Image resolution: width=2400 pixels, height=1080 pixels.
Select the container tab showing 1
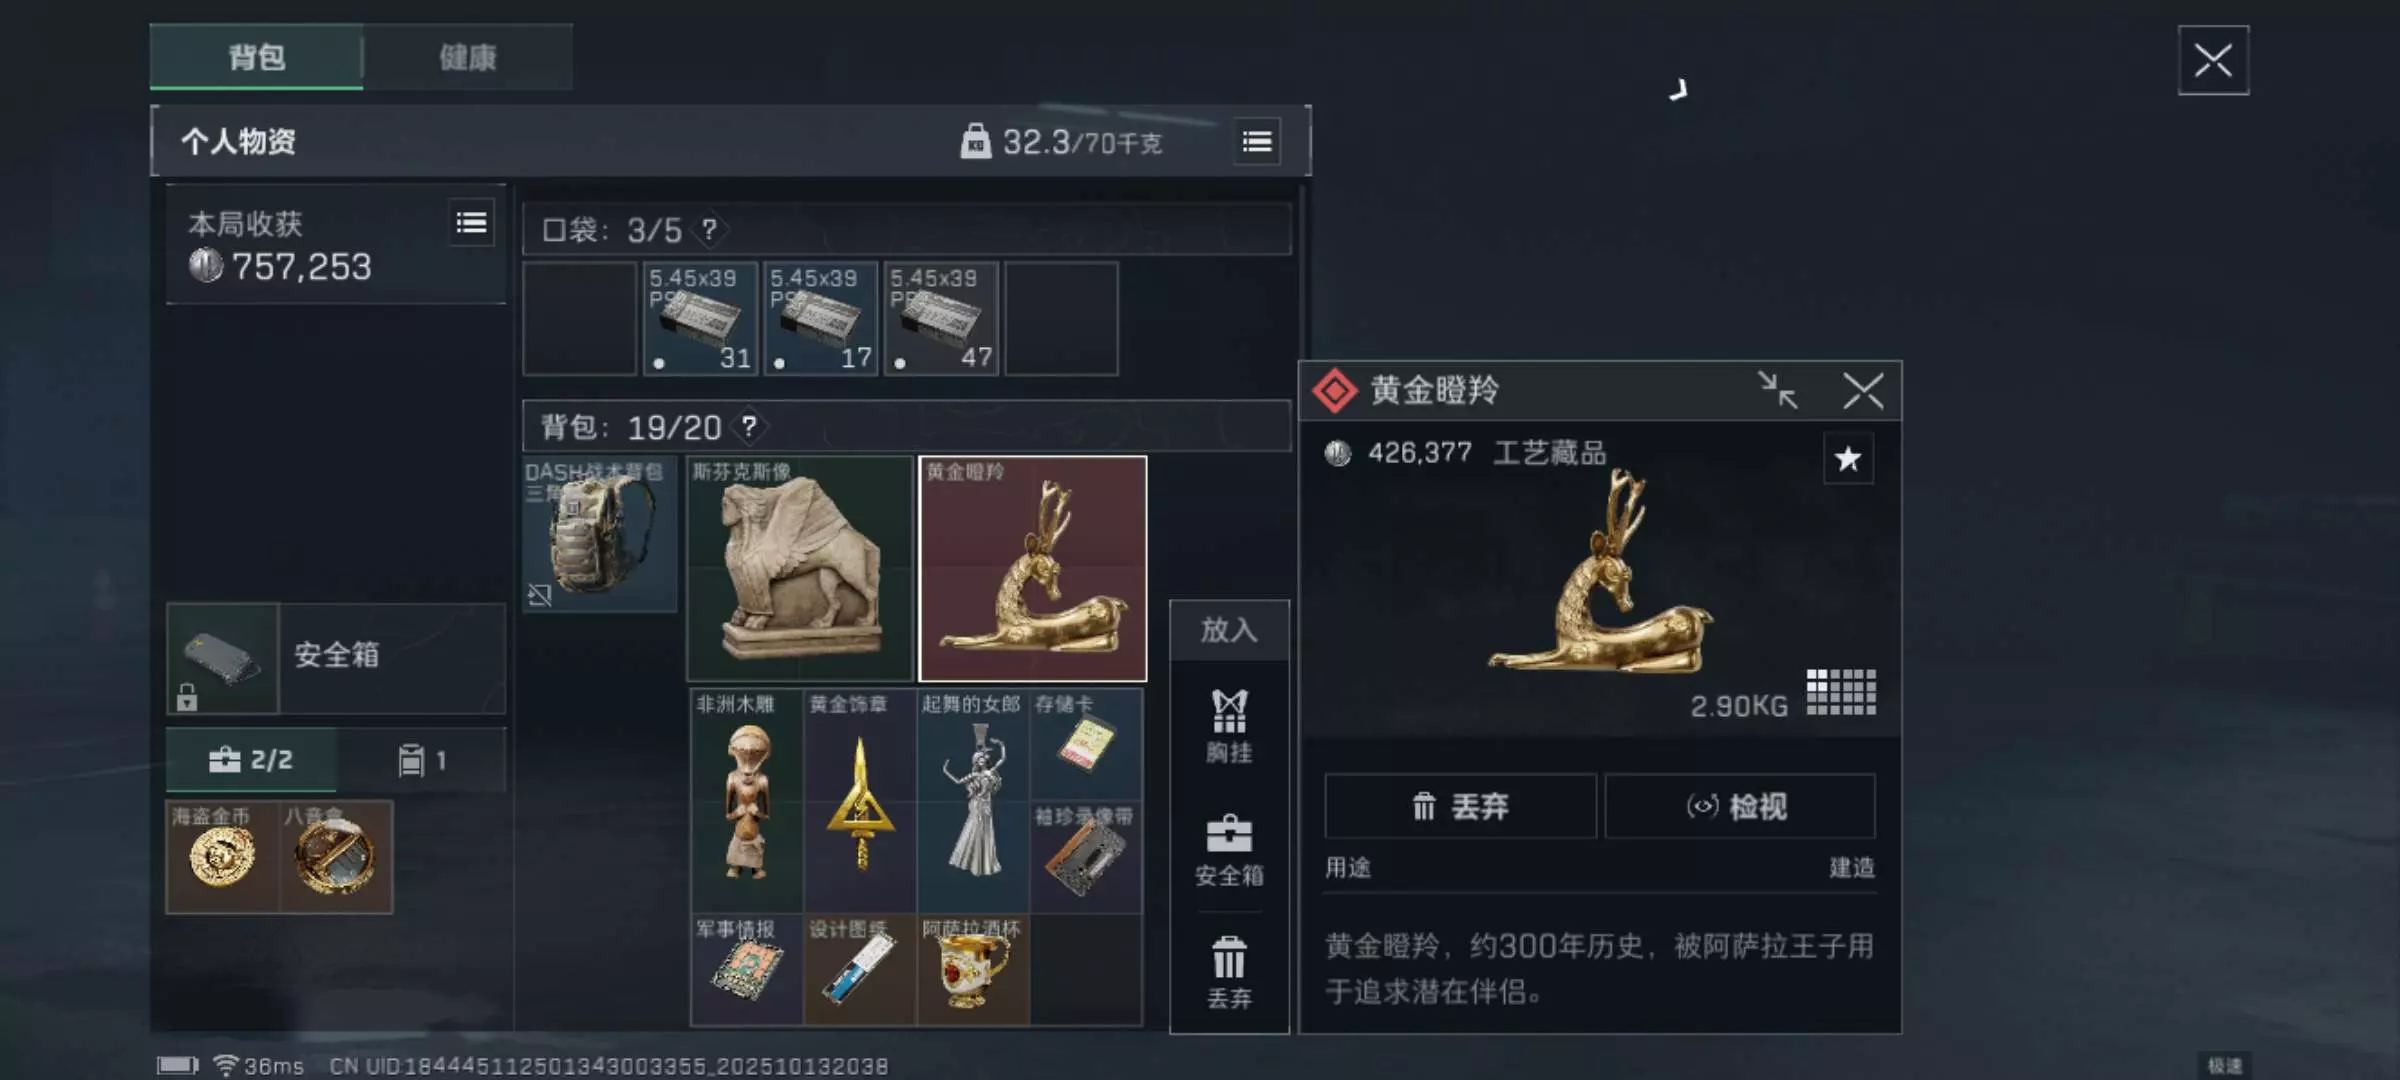(421, 760)
